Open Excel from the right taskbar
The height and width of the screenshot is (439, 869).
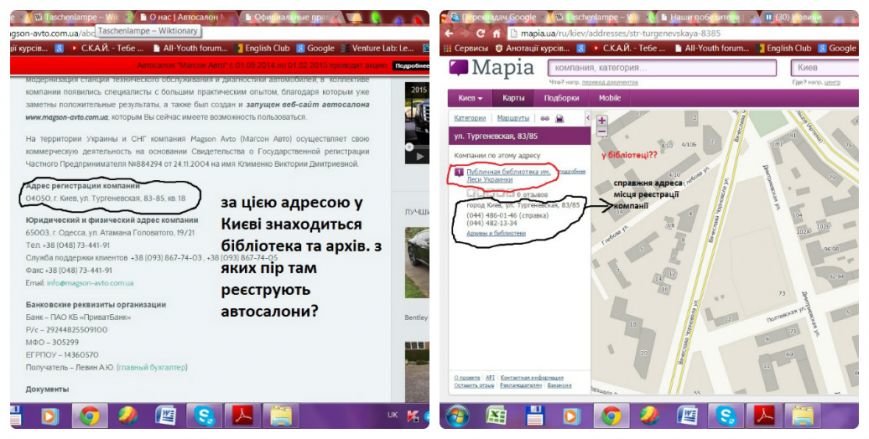pos(496,415)
